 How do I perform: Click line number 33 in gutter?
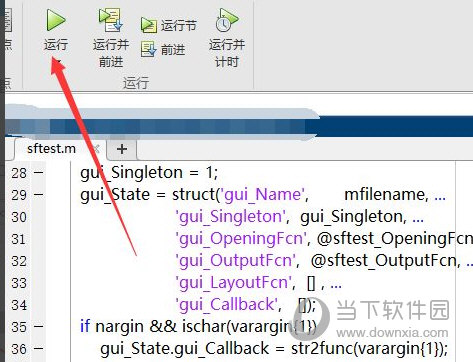coord(19,283)
